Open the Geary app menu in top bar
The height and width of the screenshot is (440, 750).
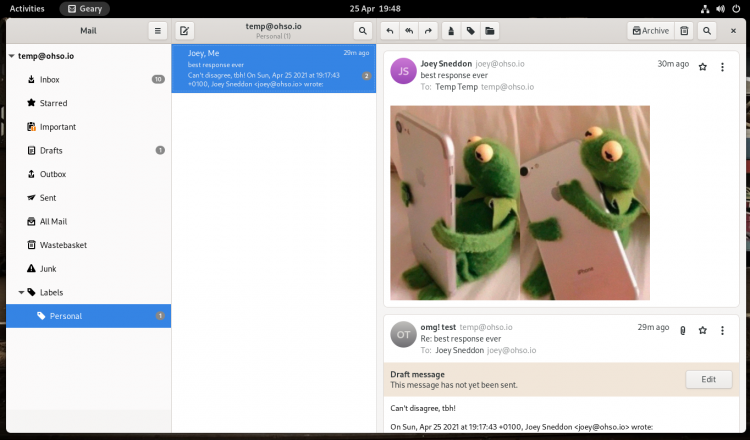click(x=85, y=9)
